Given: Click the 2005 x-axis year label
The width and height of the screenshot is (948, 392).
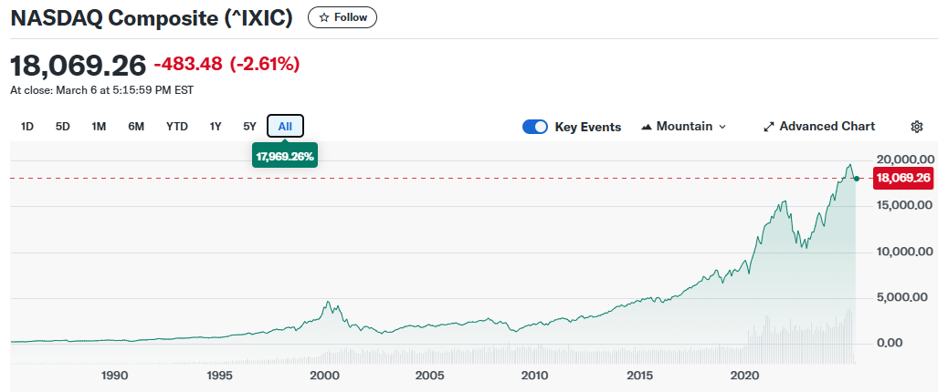Looking at the screenshot, I should point(429,376).
